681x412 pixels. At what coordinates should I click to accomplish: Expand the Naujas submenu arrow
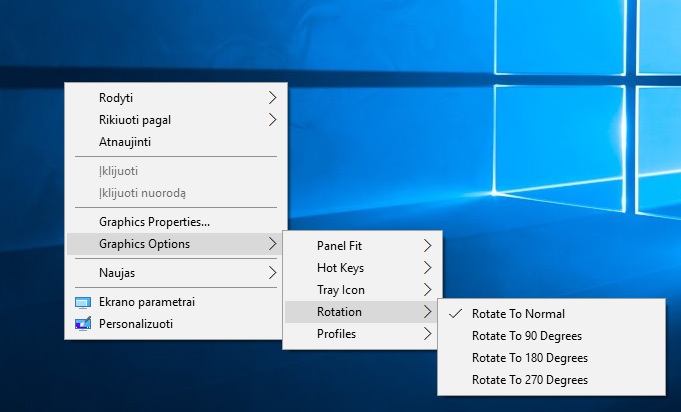coord(273,272)
